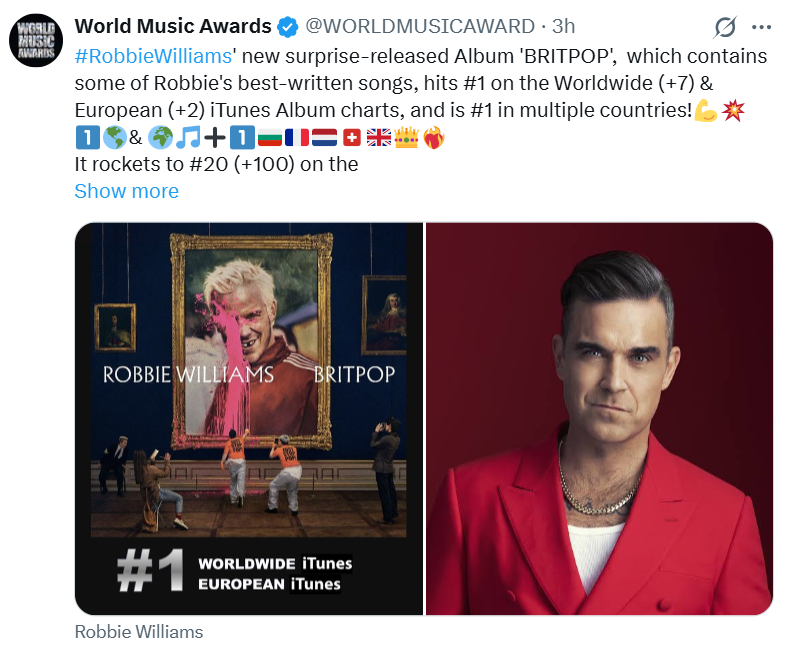
Task: Click the France flag emoji
Action: coord(297,137)
